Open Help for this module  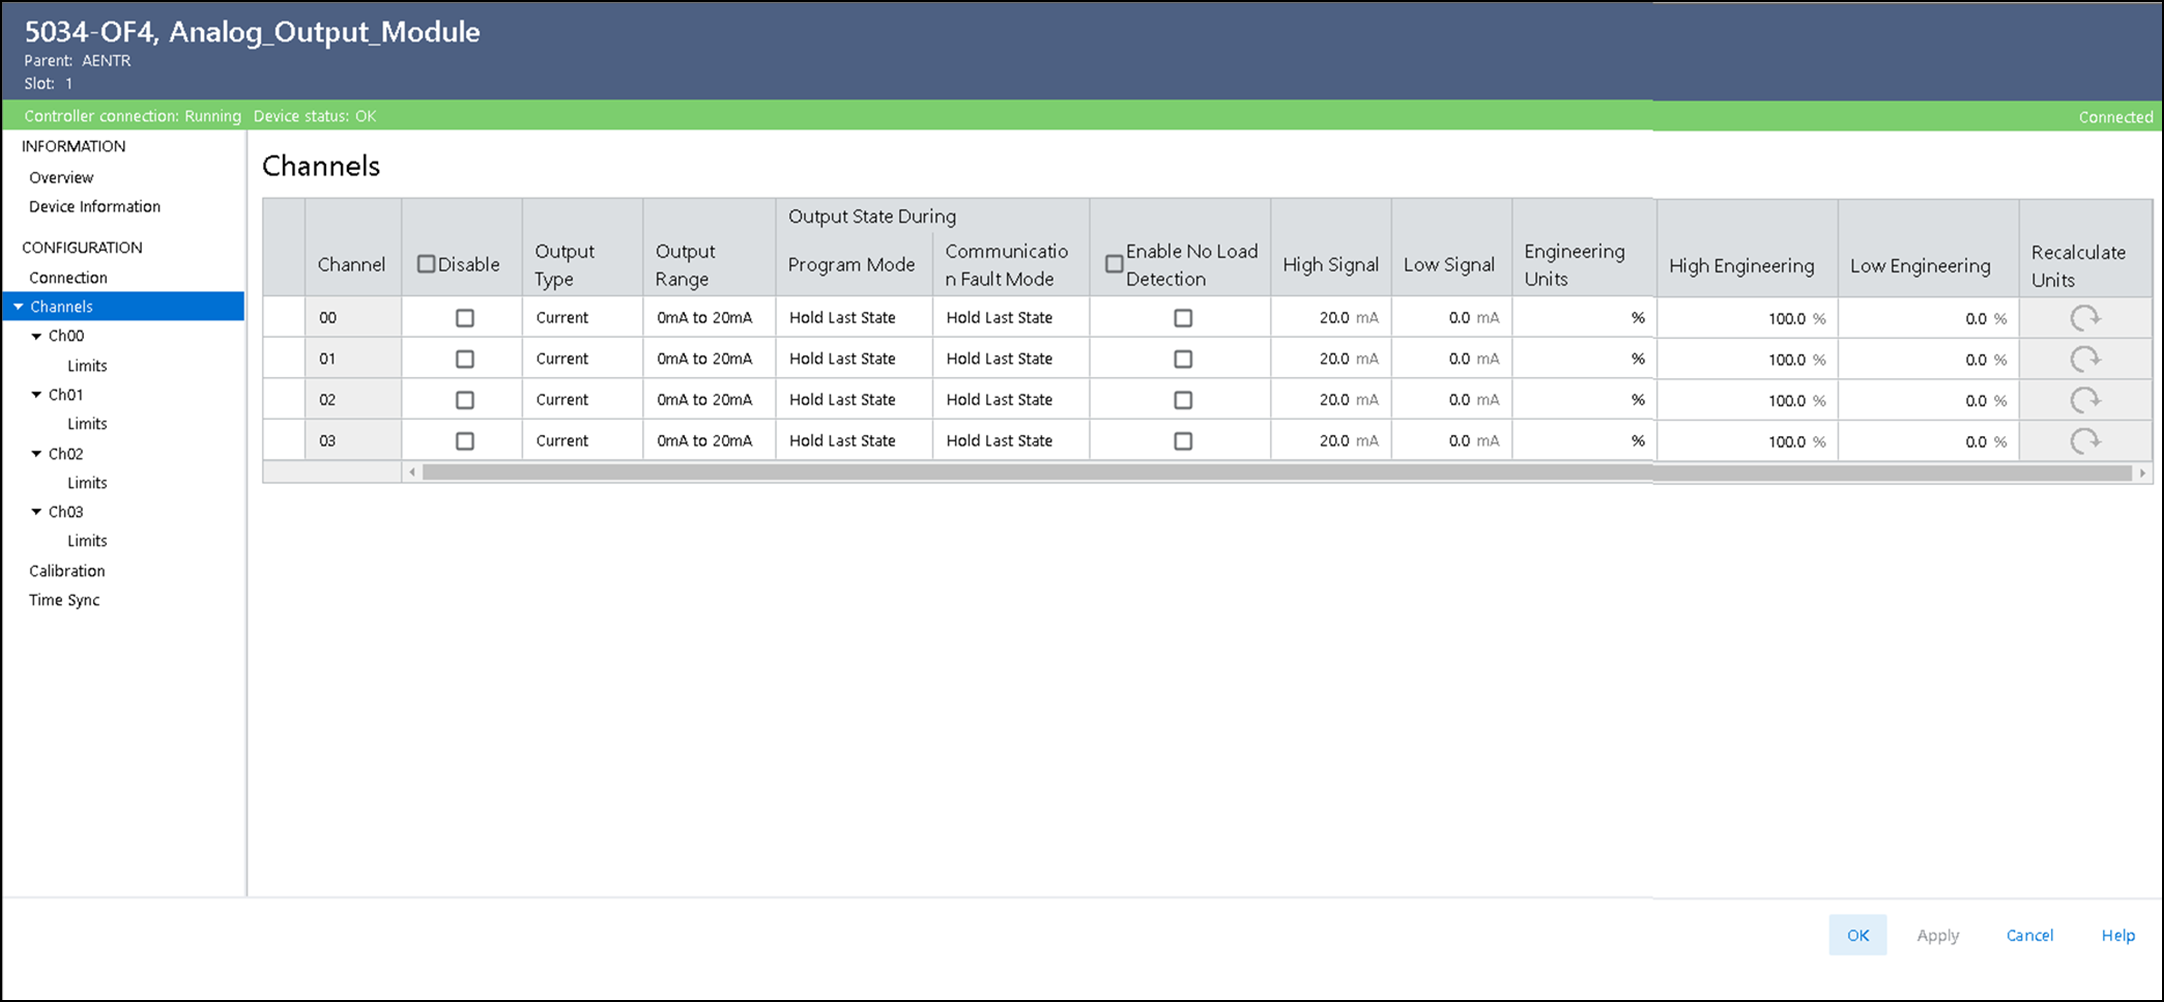pyautogui.click(x=2117, y=935)
